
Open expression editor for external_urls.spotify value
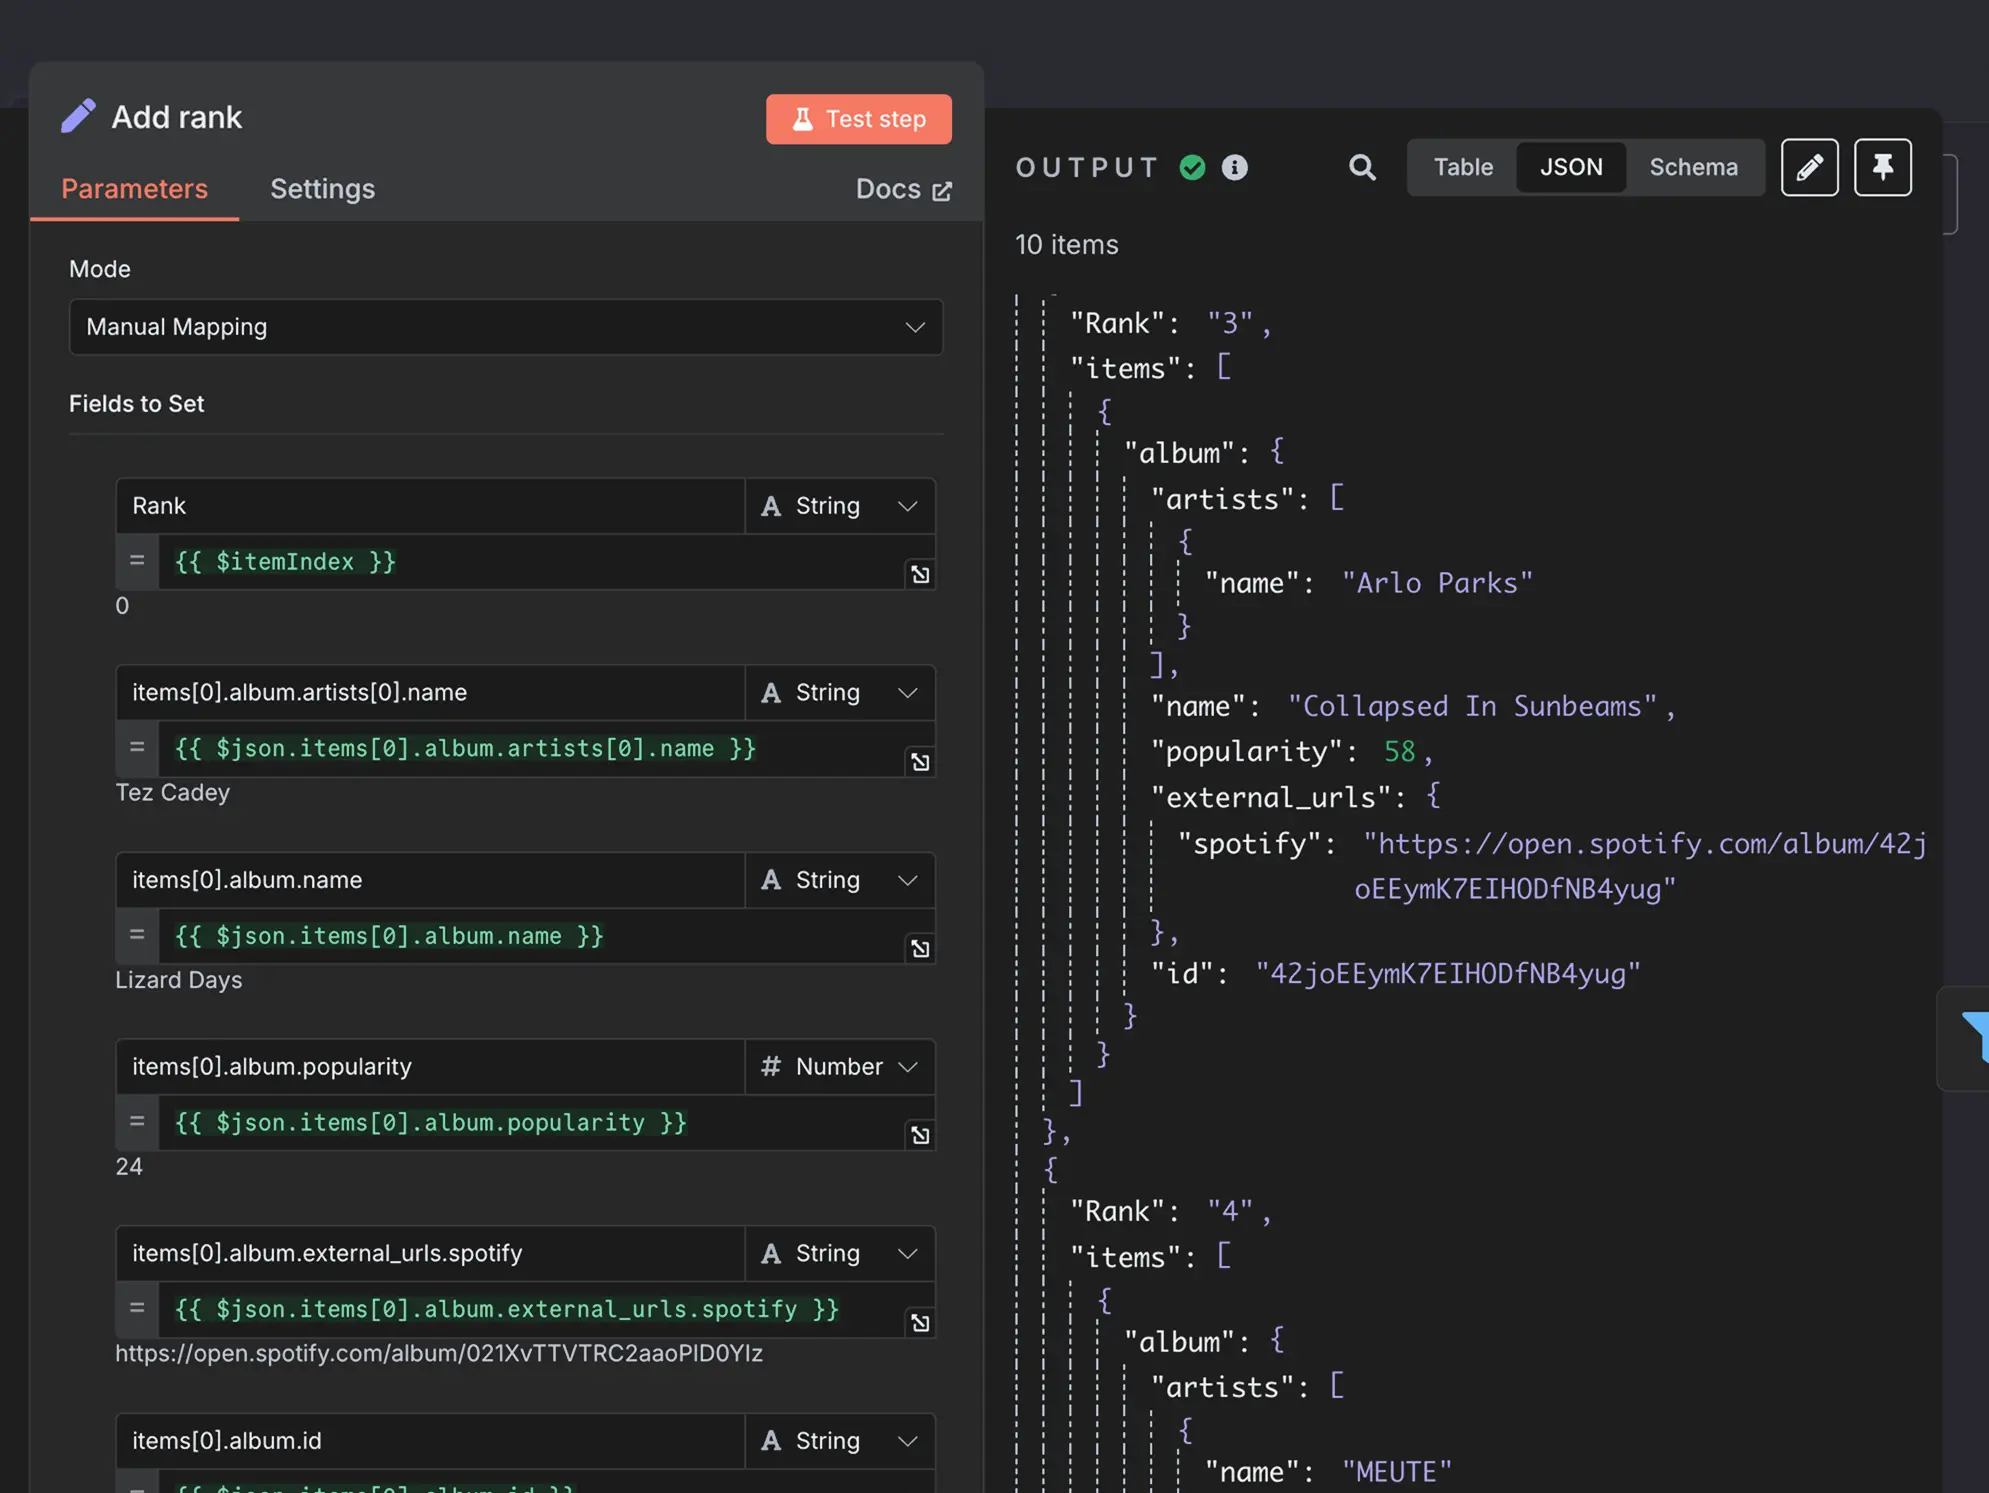click(920, 1322)
